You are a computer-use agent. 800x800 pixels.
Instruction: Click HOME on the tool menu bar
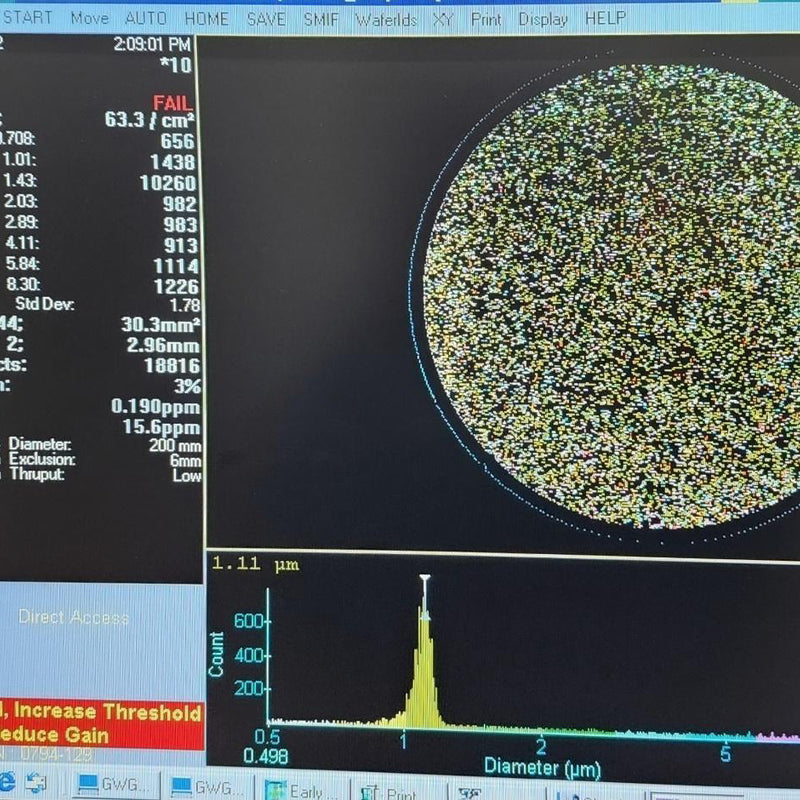[x=209, y=18]
